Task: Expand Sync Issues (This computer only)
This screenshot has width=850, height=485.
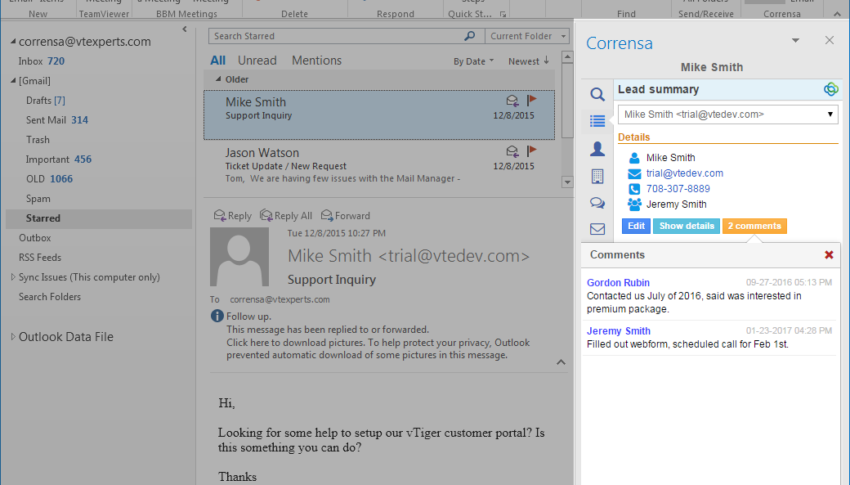Action: (x=13, y=277)
